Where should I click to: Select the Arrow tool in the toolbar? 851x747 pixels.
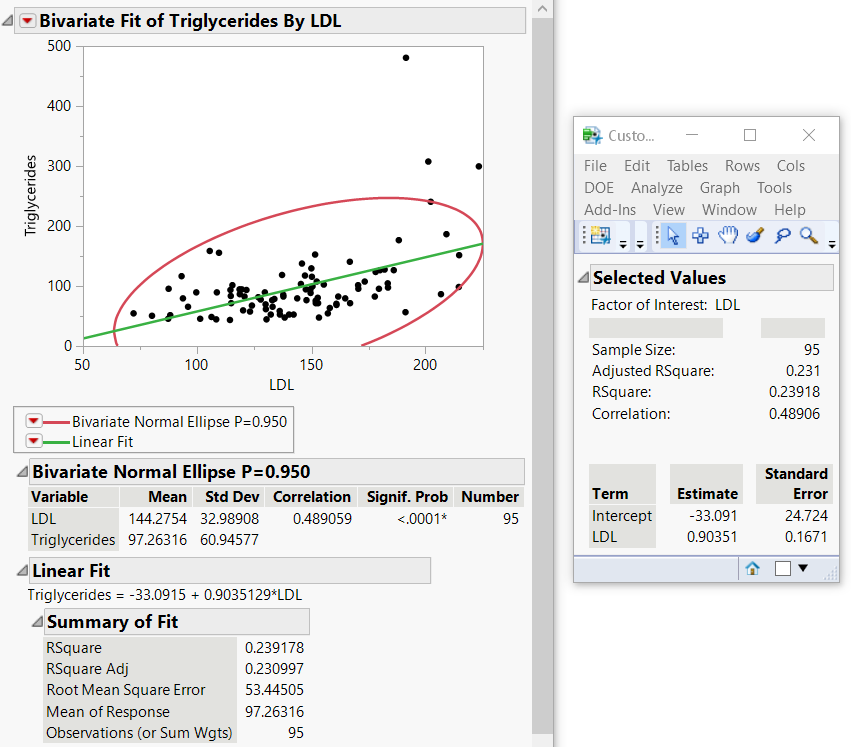pos(672,235)
